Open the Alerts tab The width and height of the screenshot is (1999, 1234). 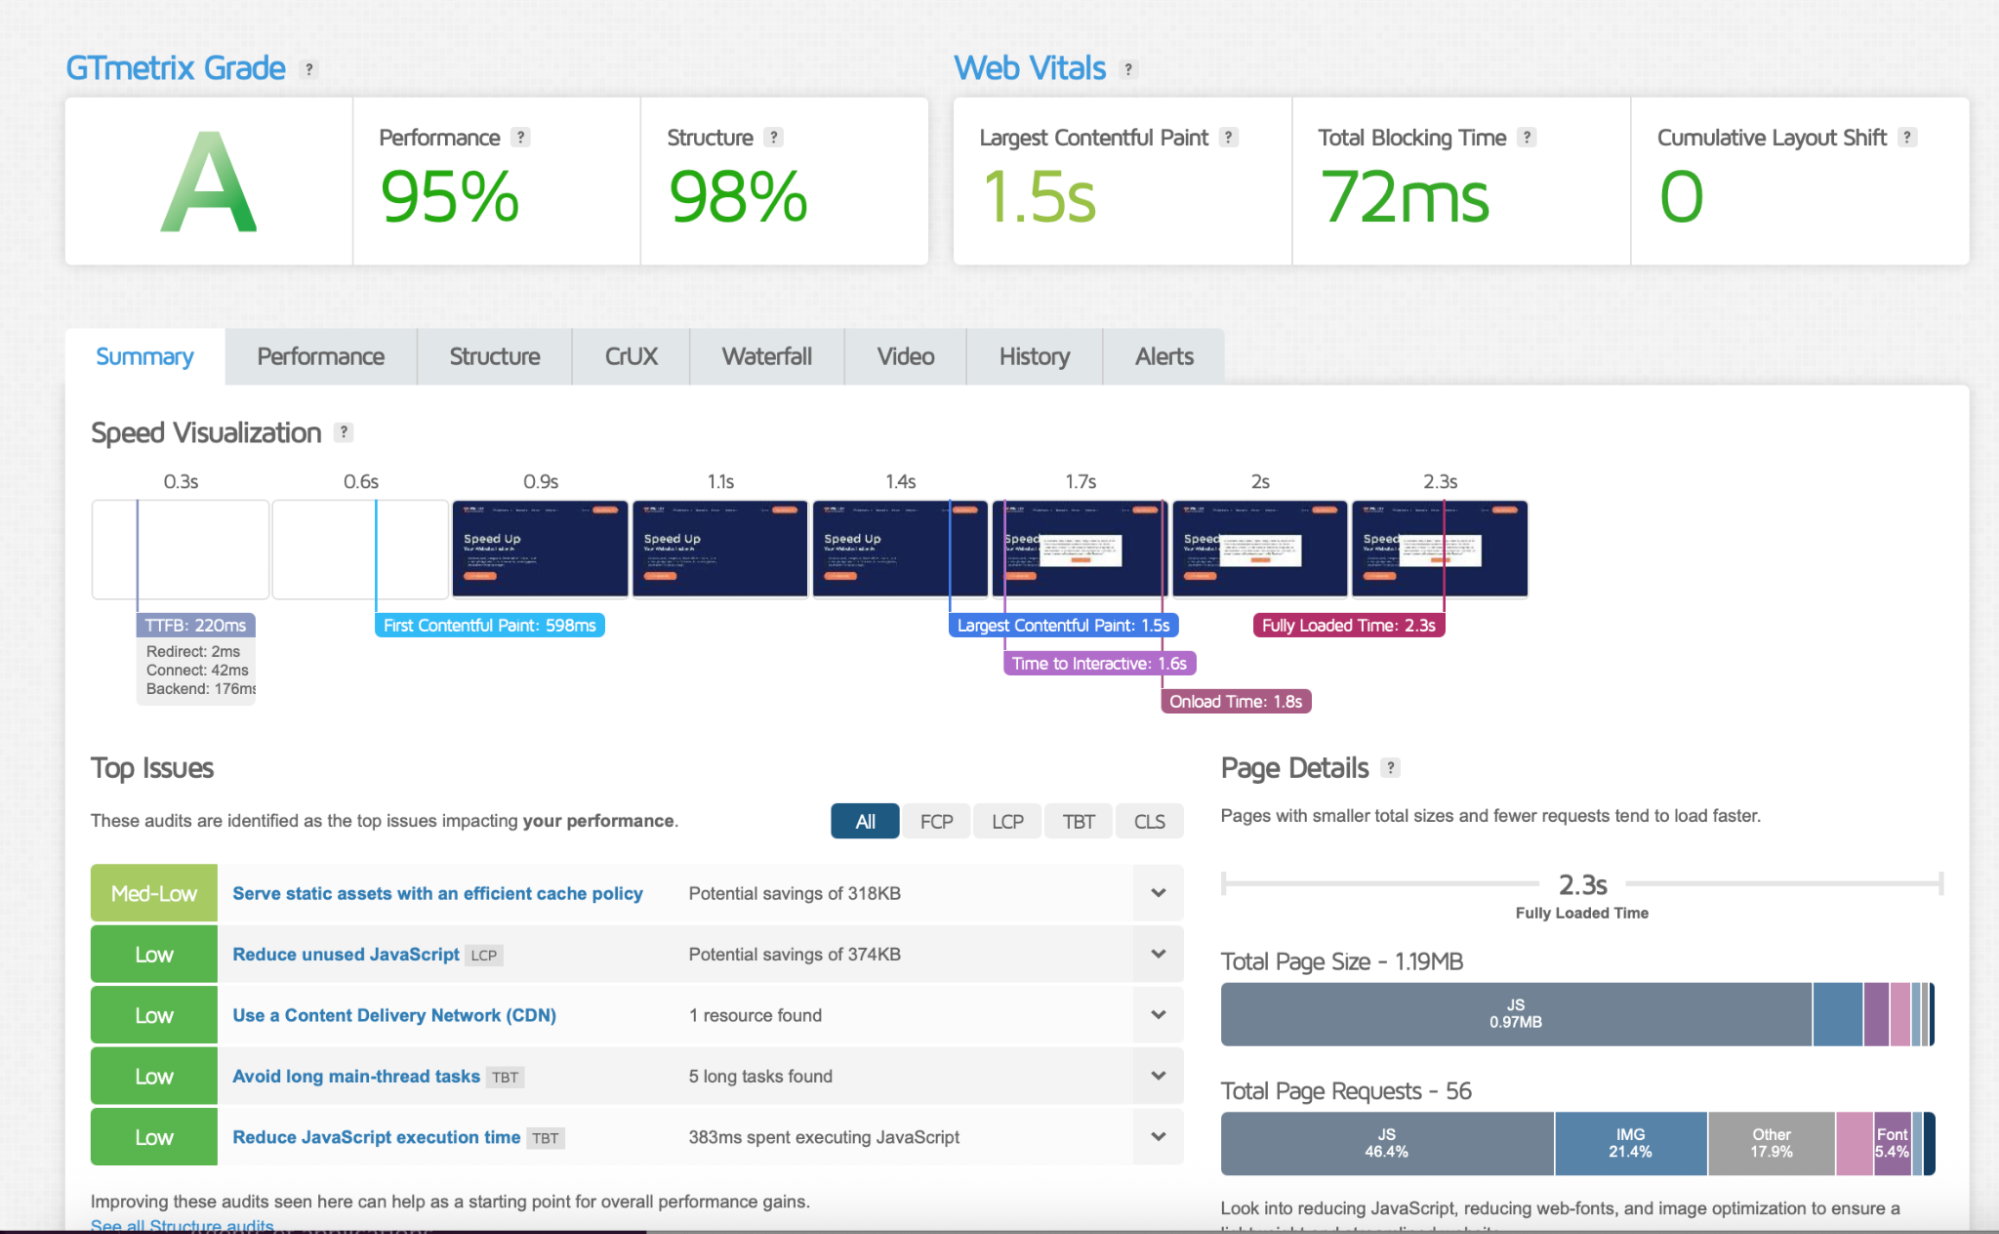[x=1164, y=357]
